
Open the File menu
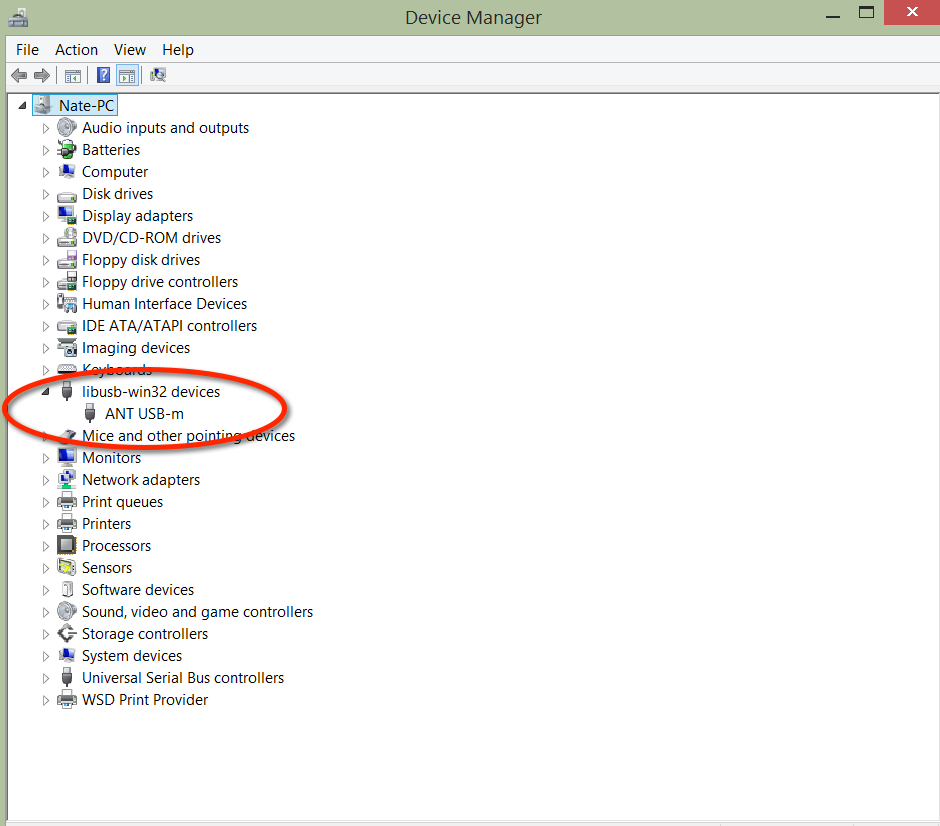[x=27, y=50]
